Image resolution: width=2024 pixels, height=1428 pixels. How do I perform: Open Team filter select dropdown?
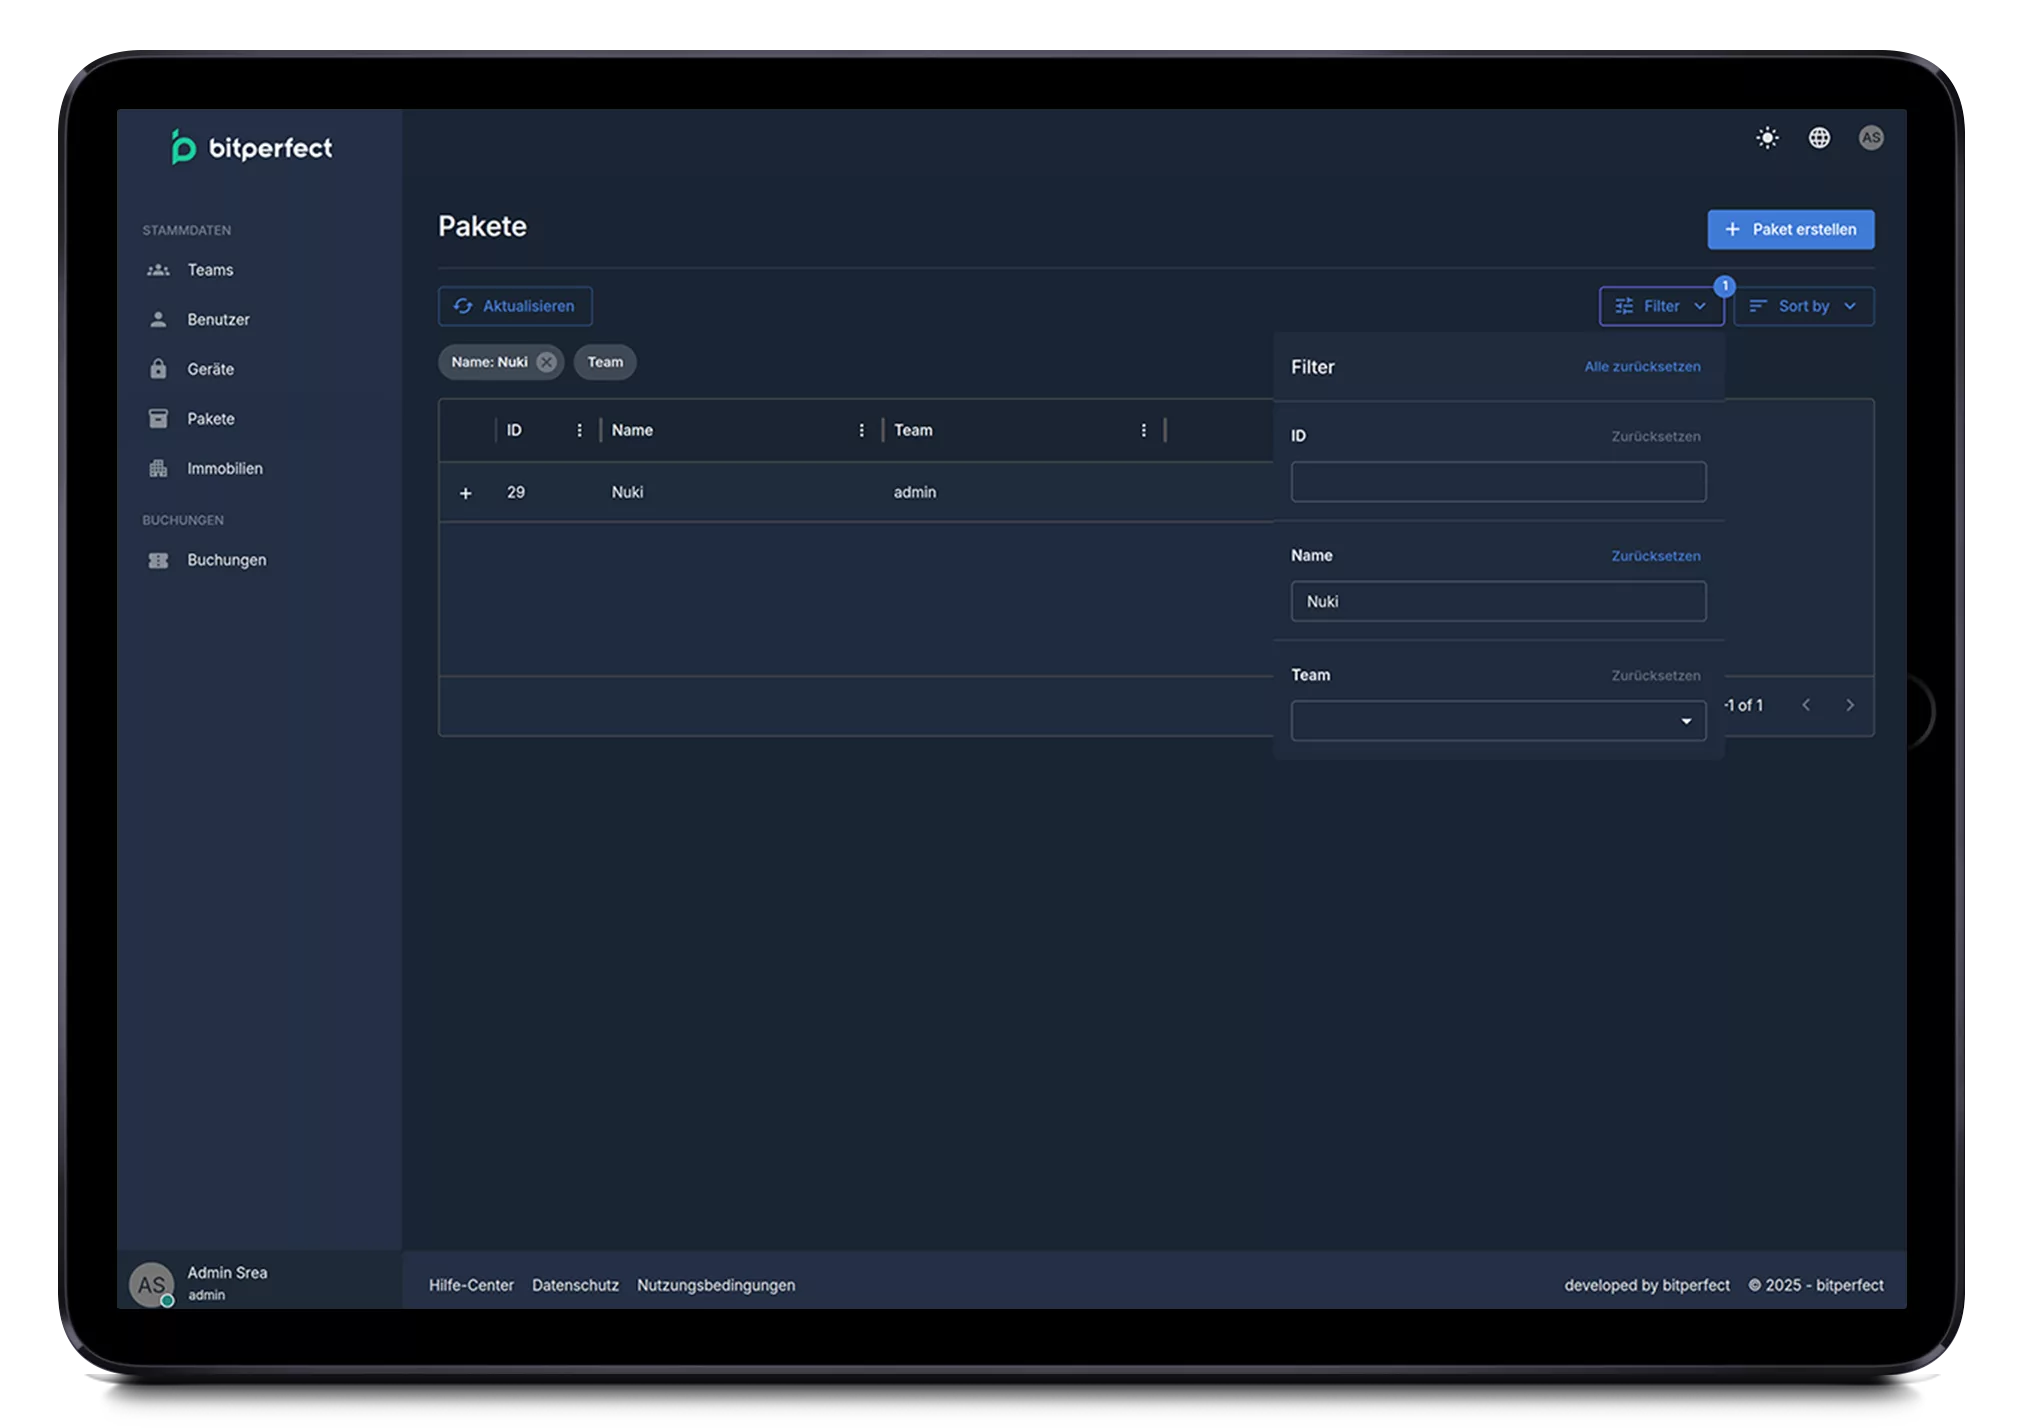click(1497, 721)
